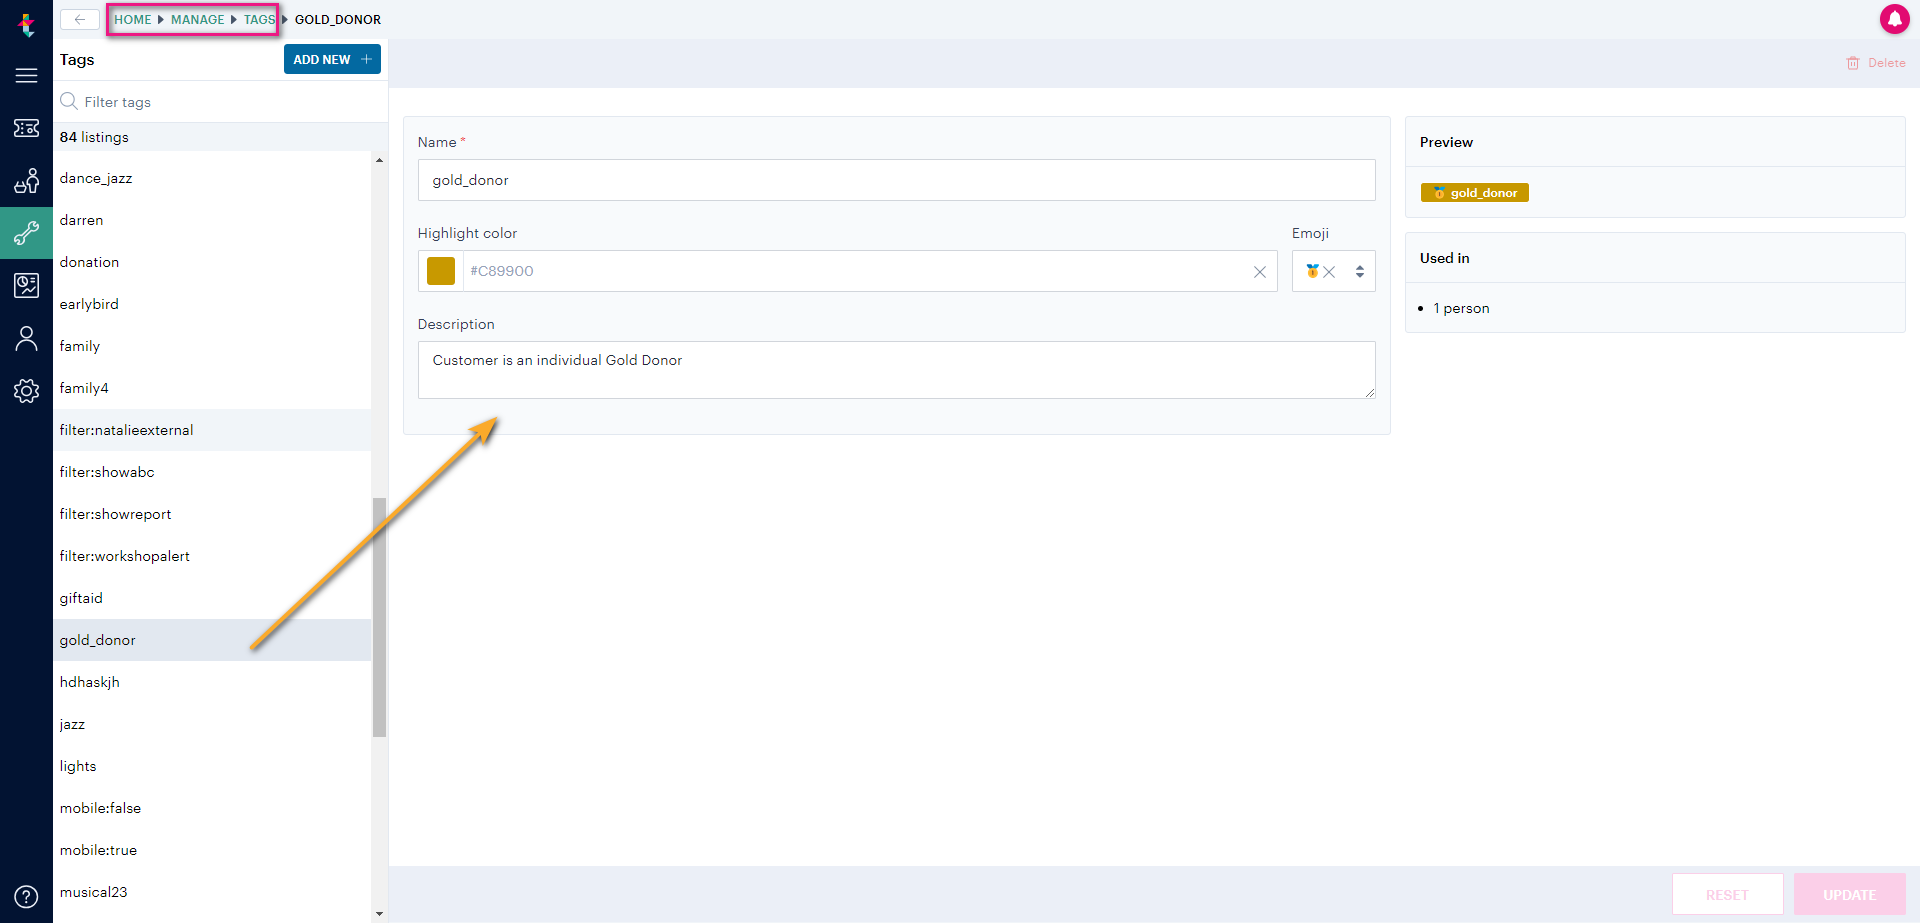
Task: Open the products and shapes icon in sidebar
Action: (x=26, y=181)
